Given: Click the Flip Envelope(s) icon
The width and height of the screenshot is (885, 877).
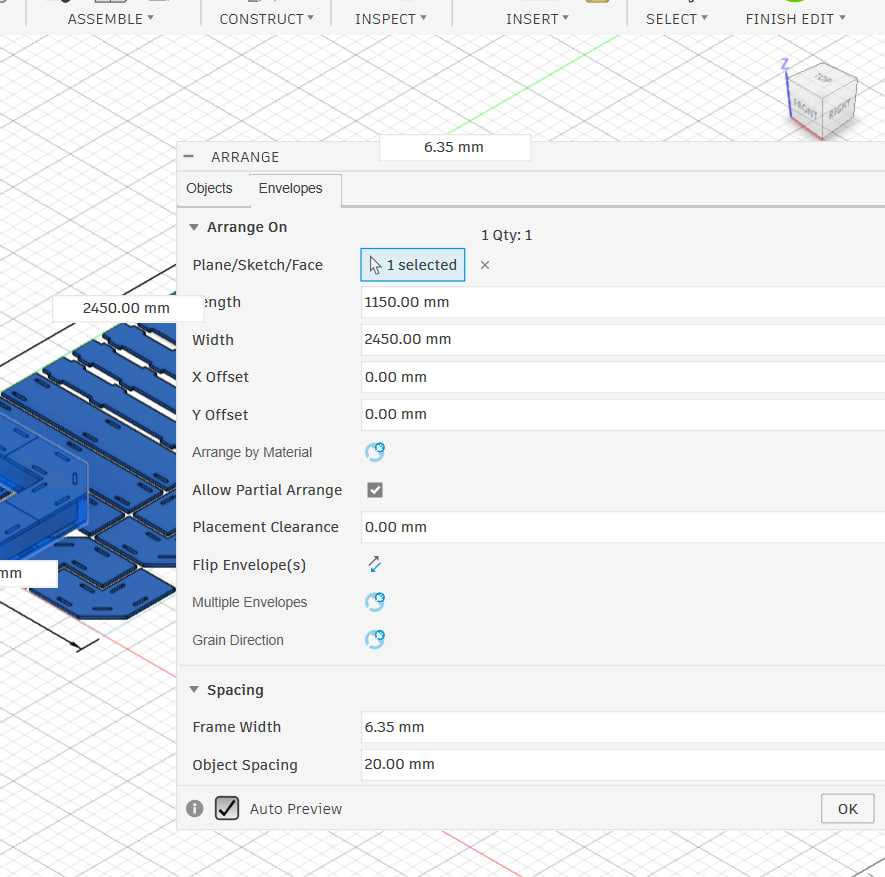Looking at the screenshot, I should (x=375, y=564).
